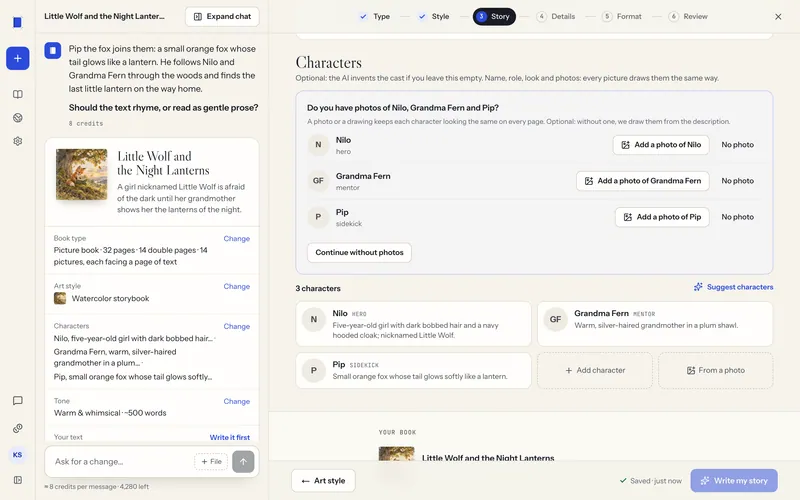Click the Little Wolf title in header
The height and width of the screenshot is (500, 800).
tap(105, 16)
